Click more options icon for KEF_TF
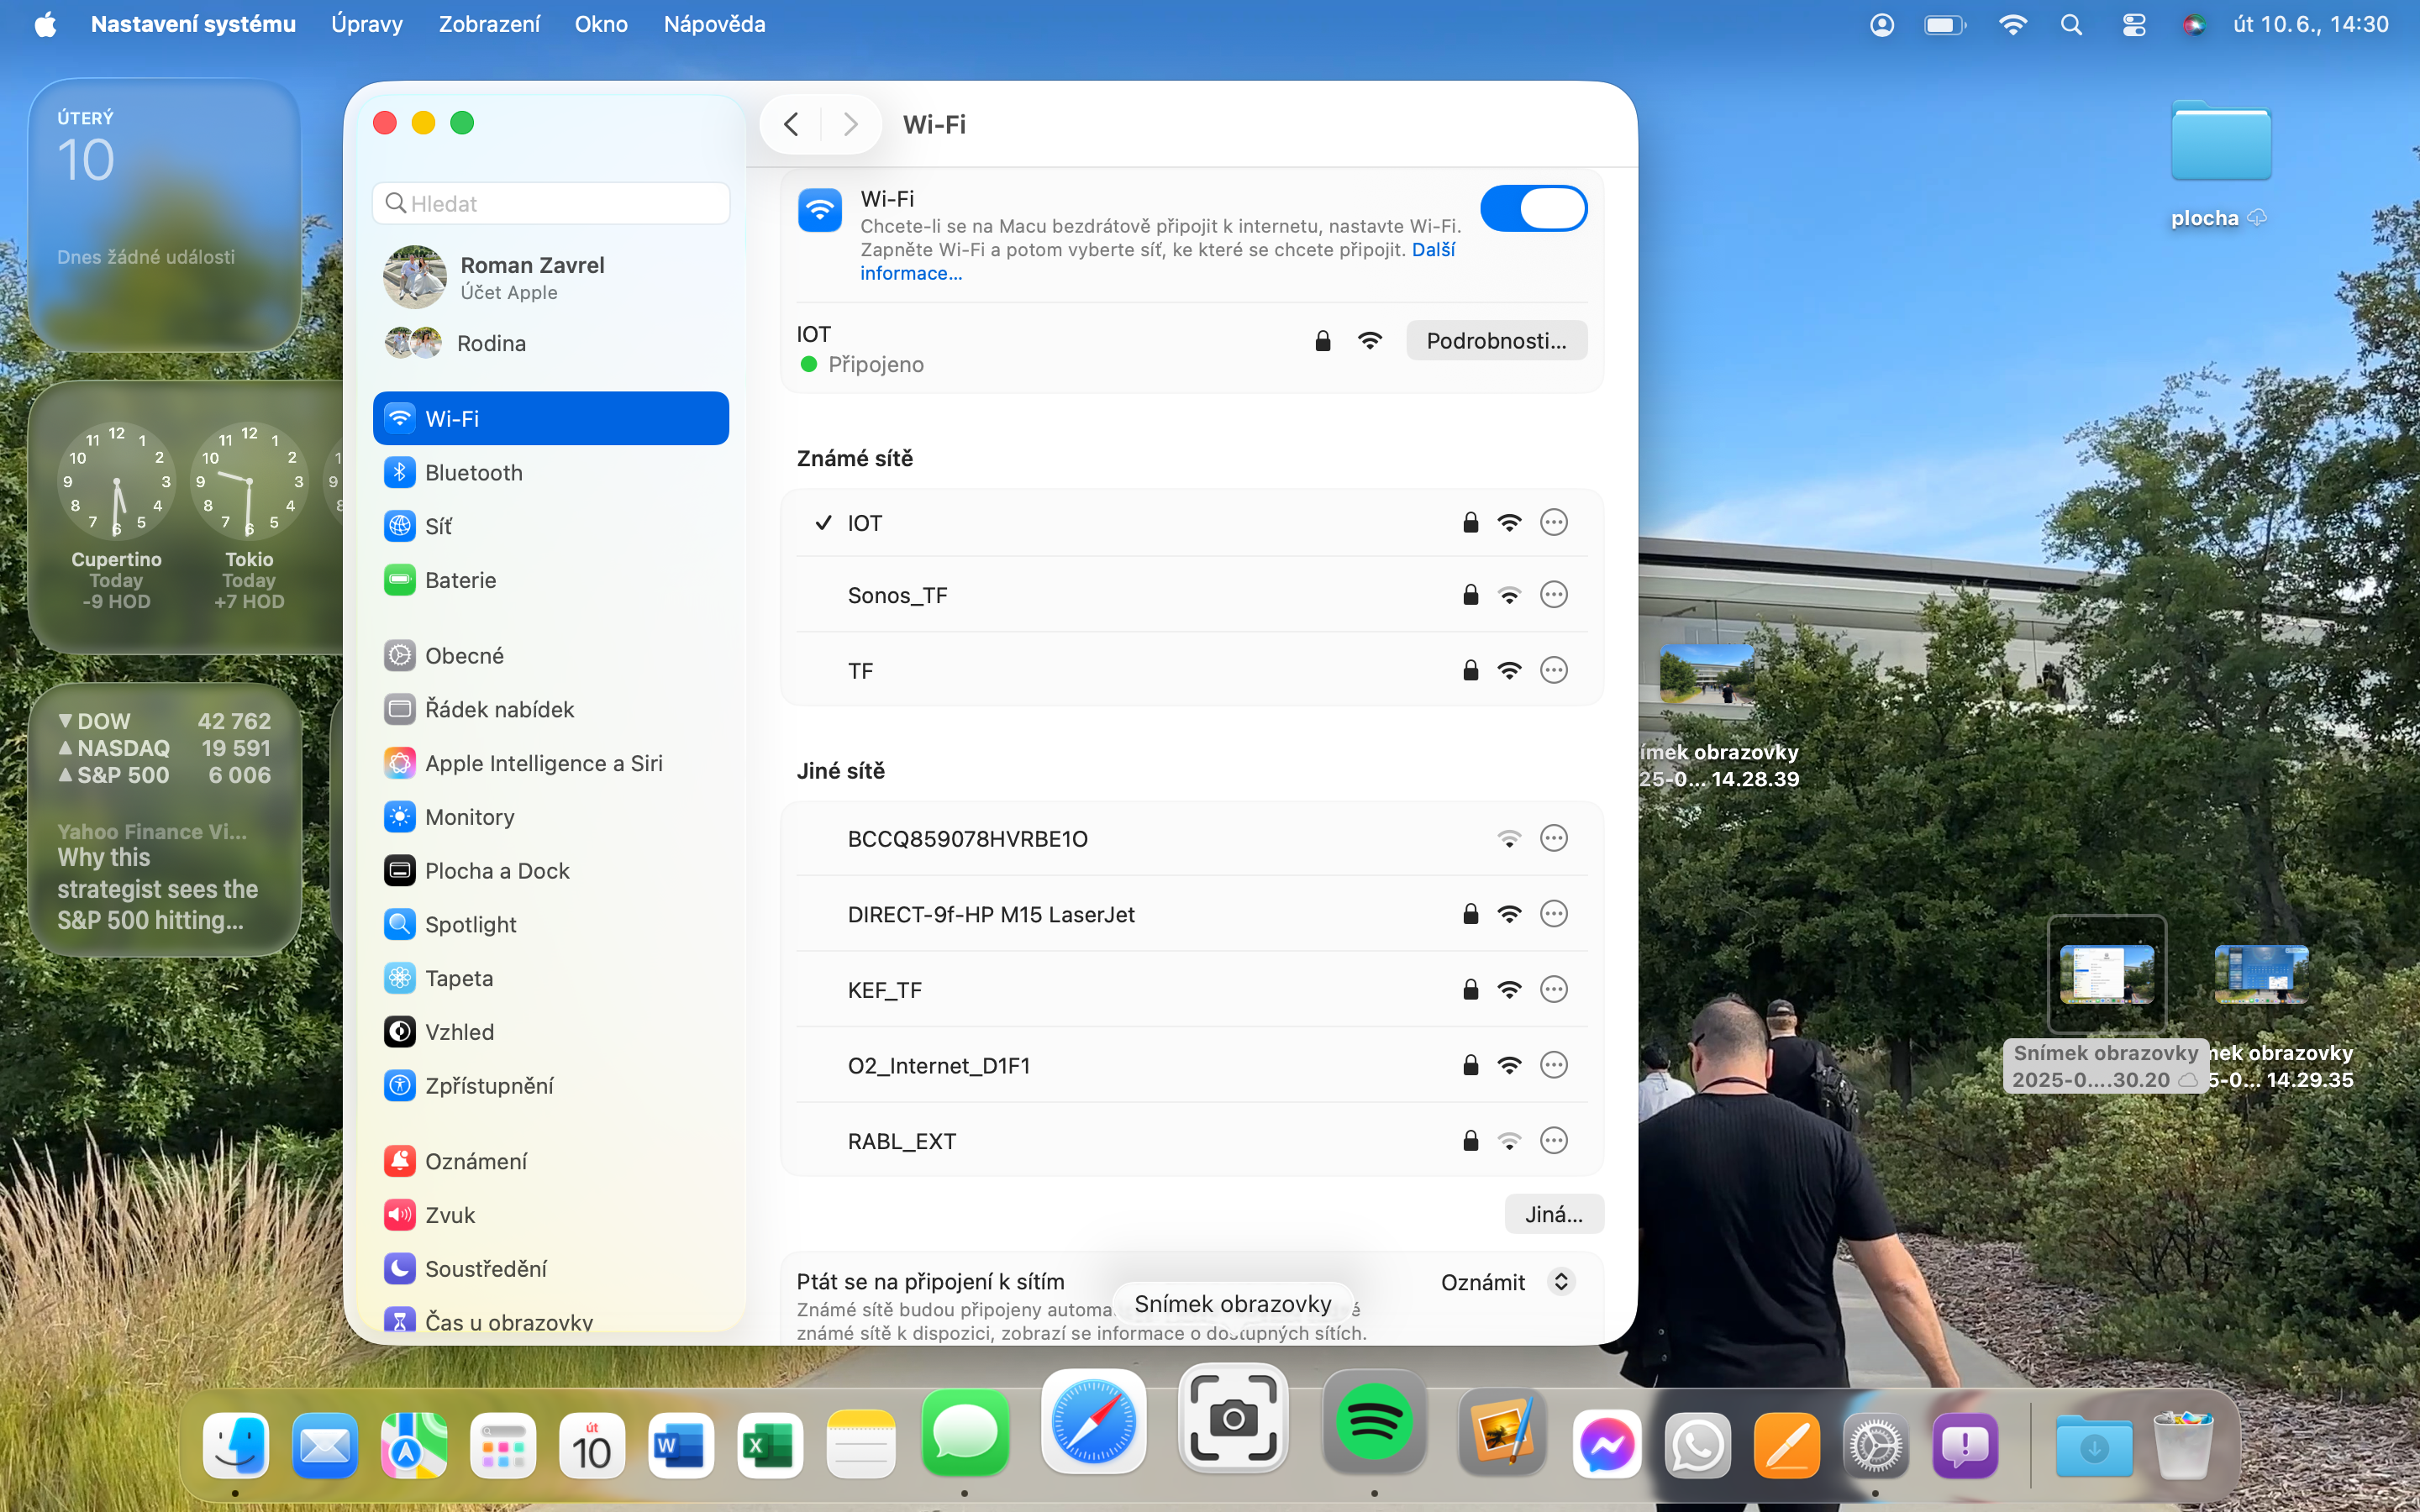This screenshot has height=1512, width=2420. [1553, 990]
